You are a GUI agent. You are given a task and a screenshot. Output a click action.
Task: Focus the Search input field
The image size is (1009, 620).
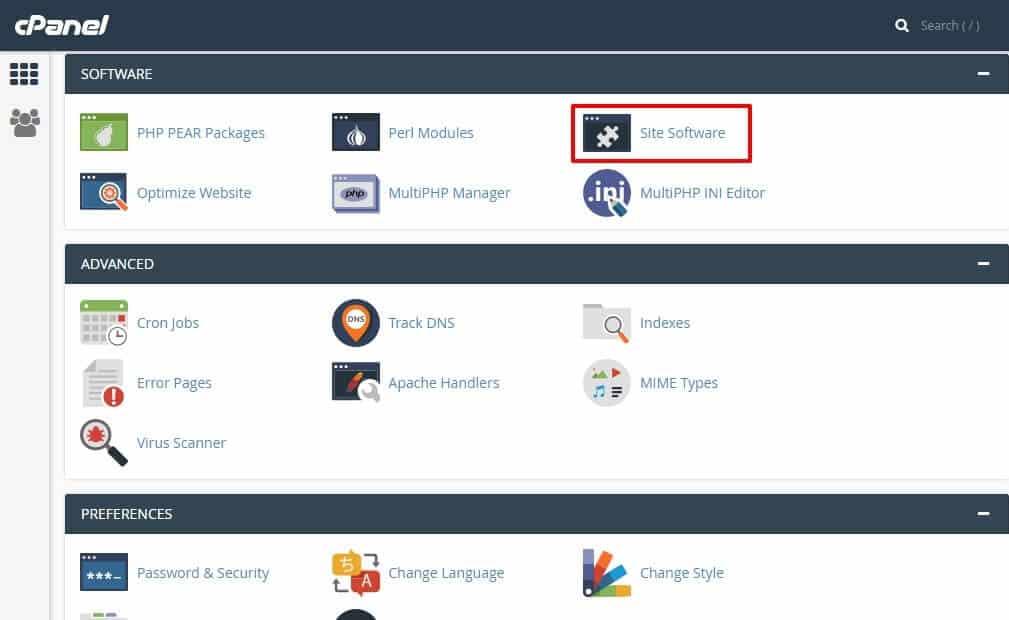950,26
